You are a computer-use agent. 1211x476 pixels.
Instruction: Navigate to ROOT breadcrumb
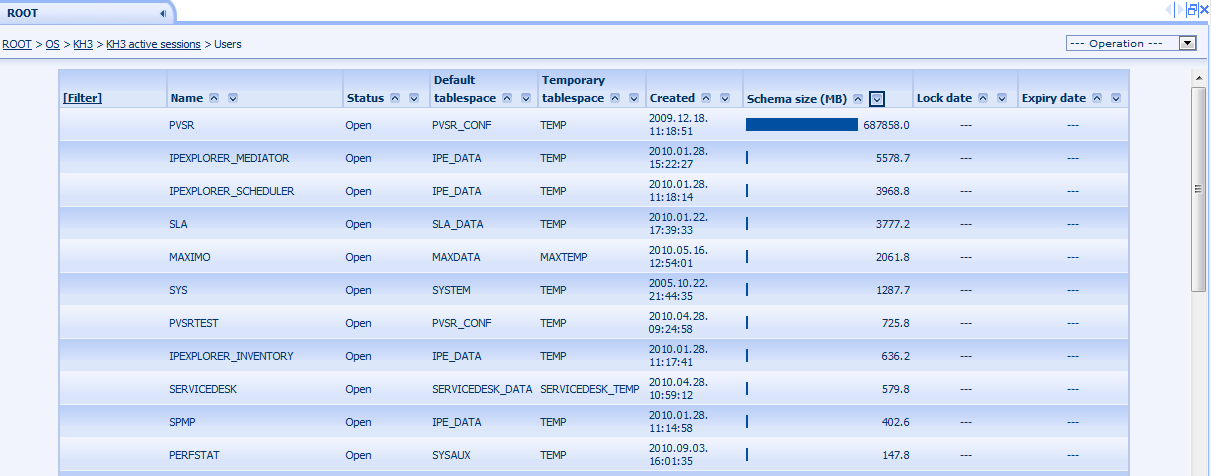16,44
